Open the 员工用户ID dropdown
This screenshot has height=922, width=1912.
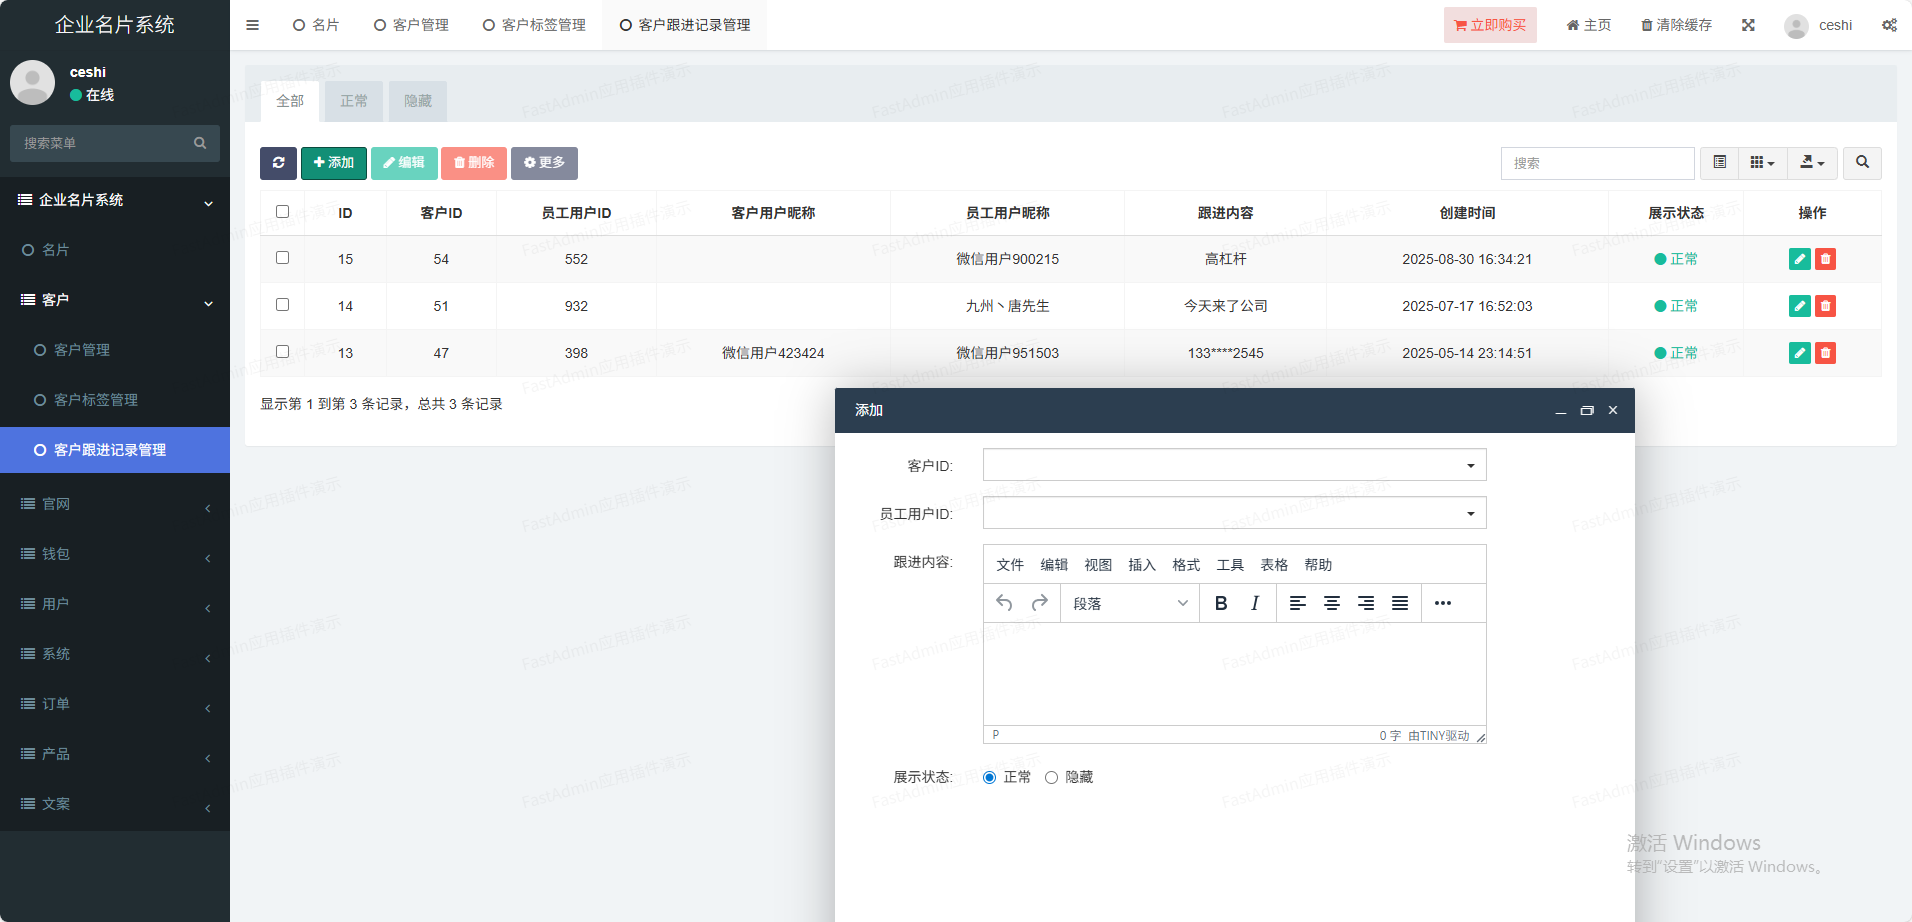1234,513
